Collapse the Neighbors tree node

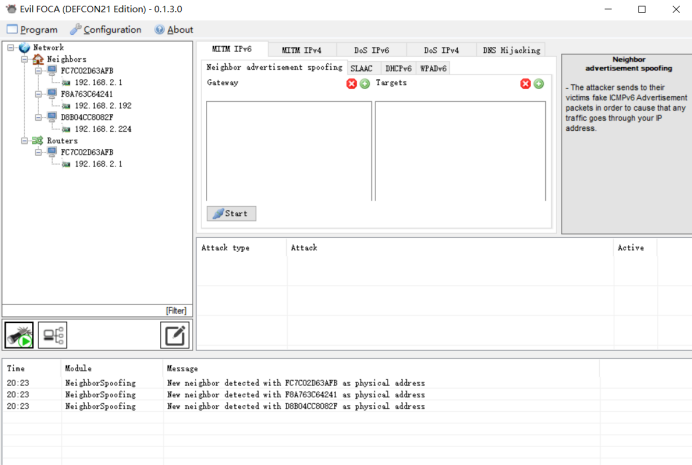coord(25,59)
